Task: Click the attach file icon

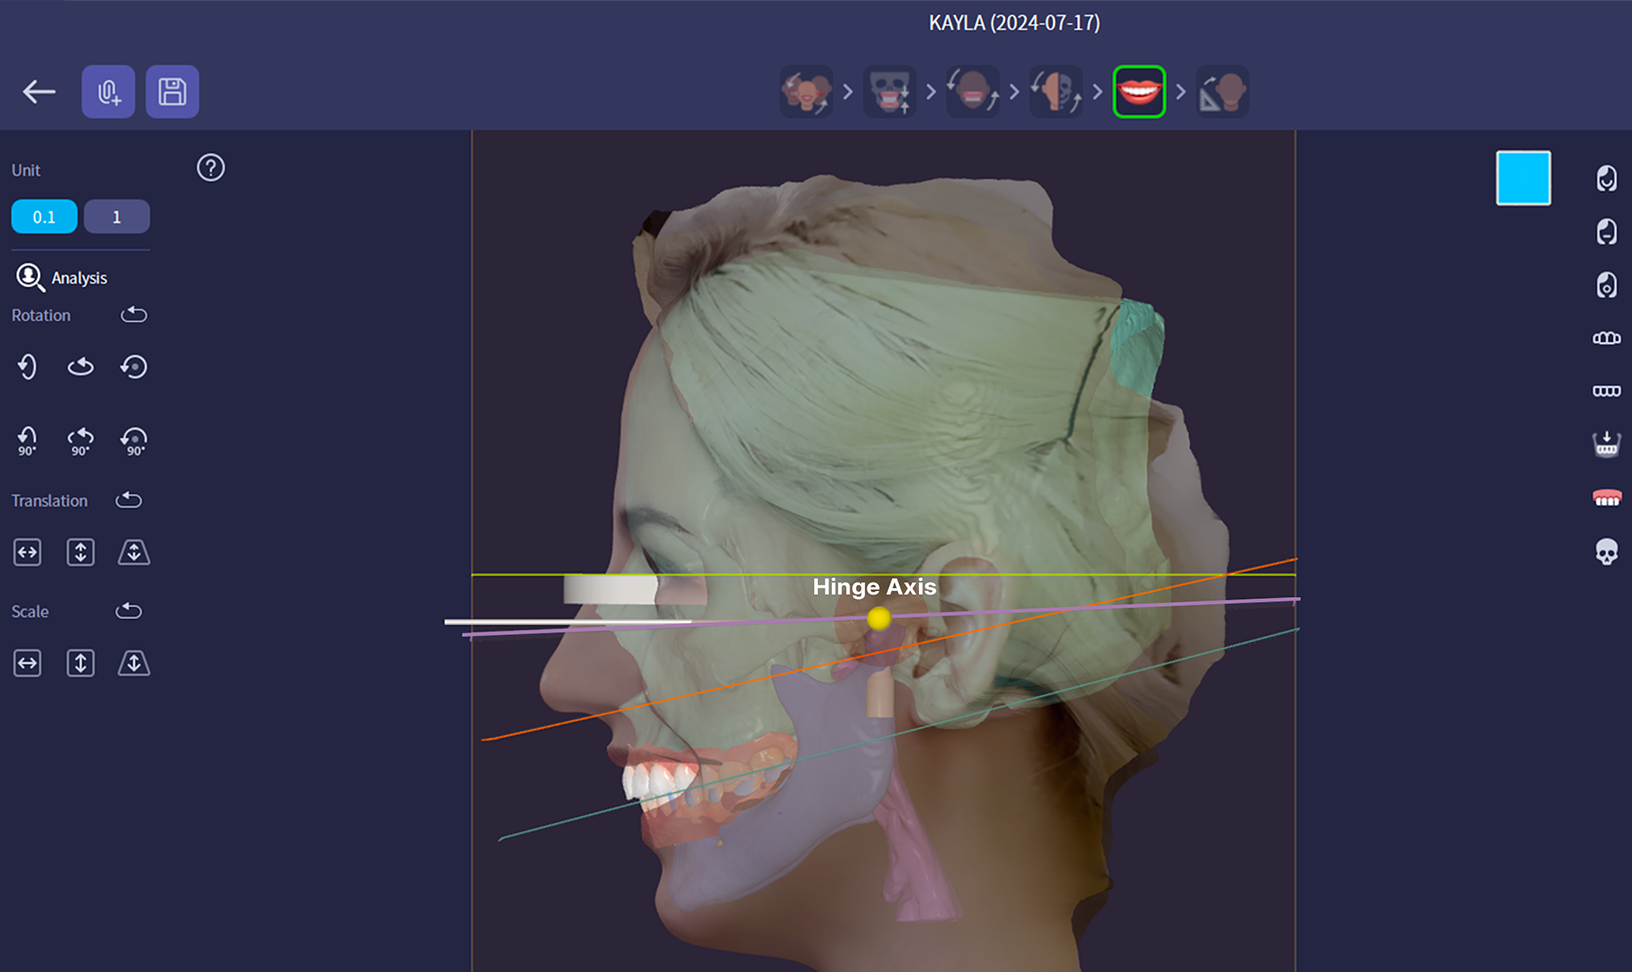Action: 108,92
